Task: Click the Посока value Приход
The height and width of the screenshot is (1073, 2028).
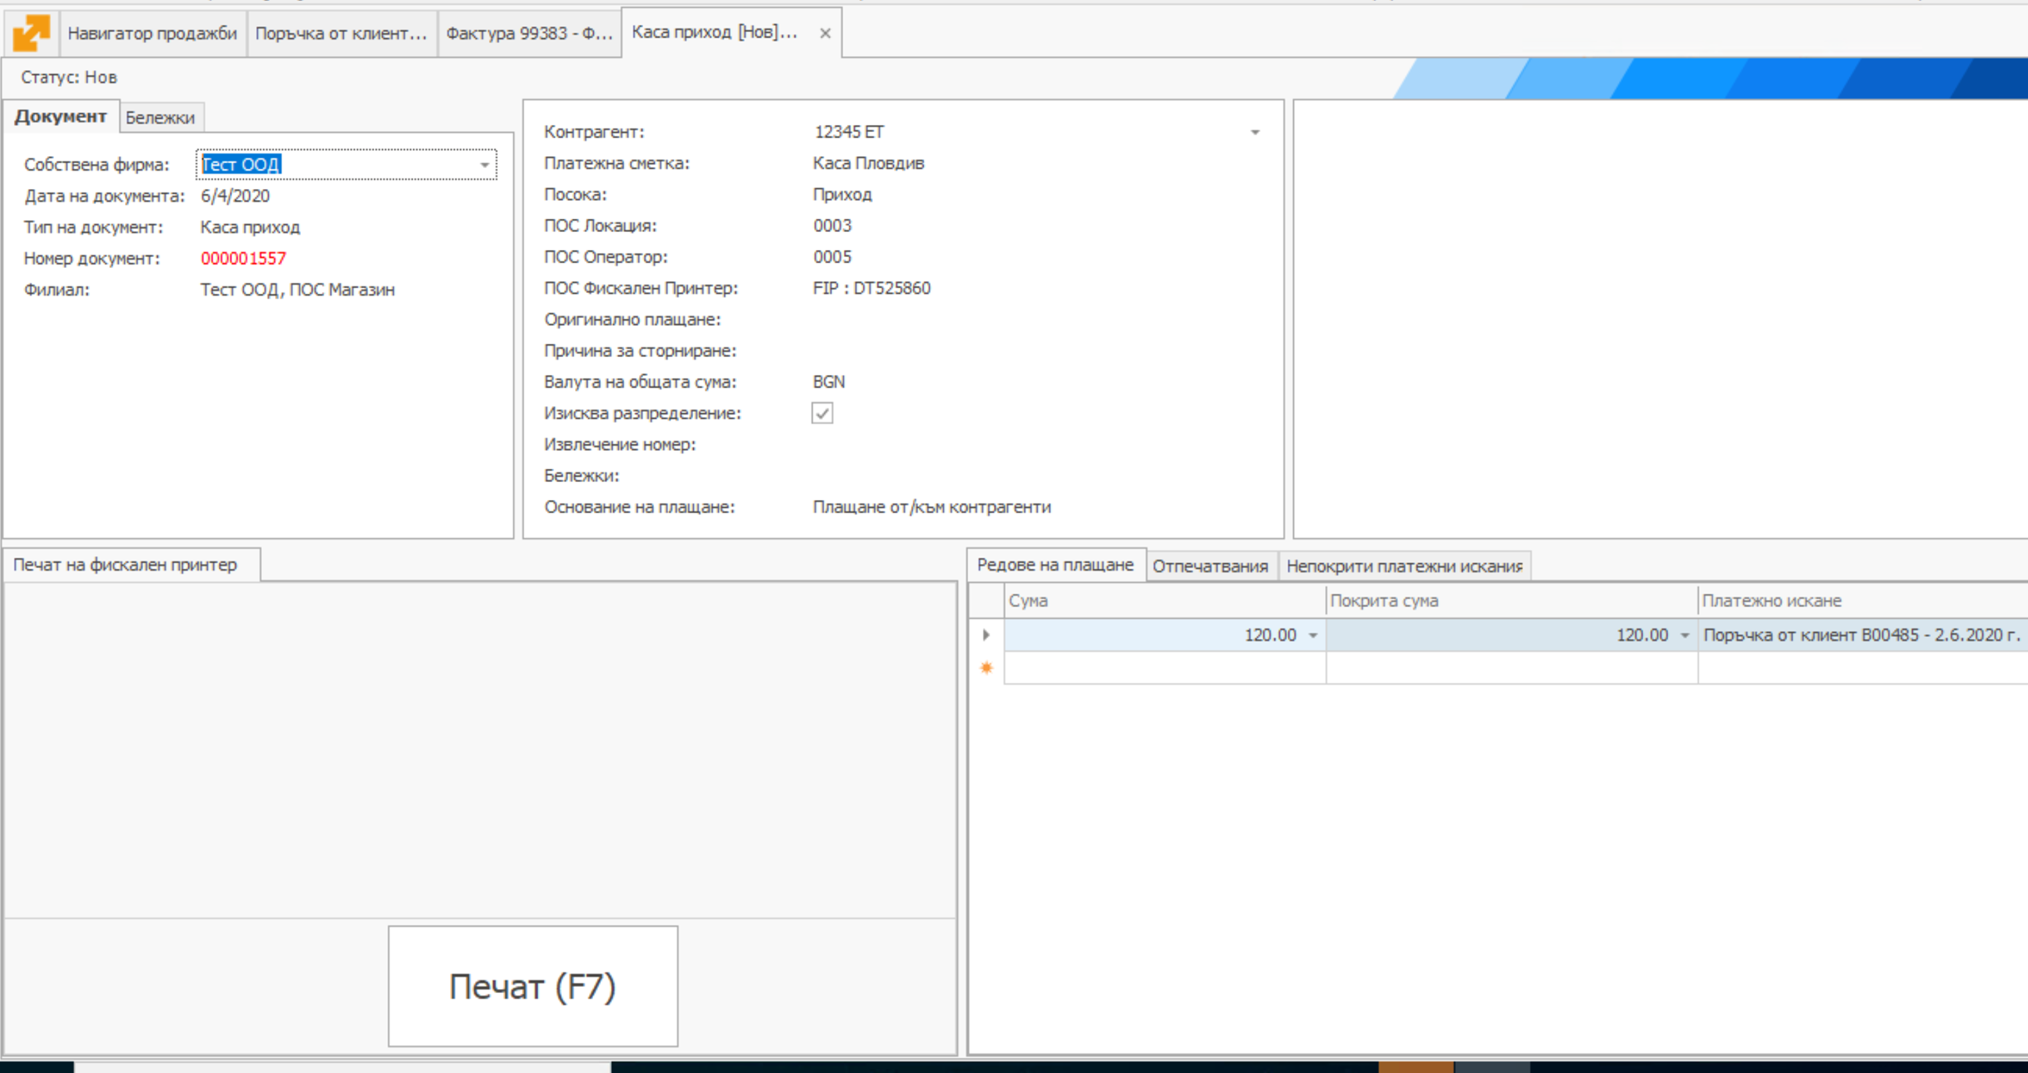Action: [x=842, y=194]
